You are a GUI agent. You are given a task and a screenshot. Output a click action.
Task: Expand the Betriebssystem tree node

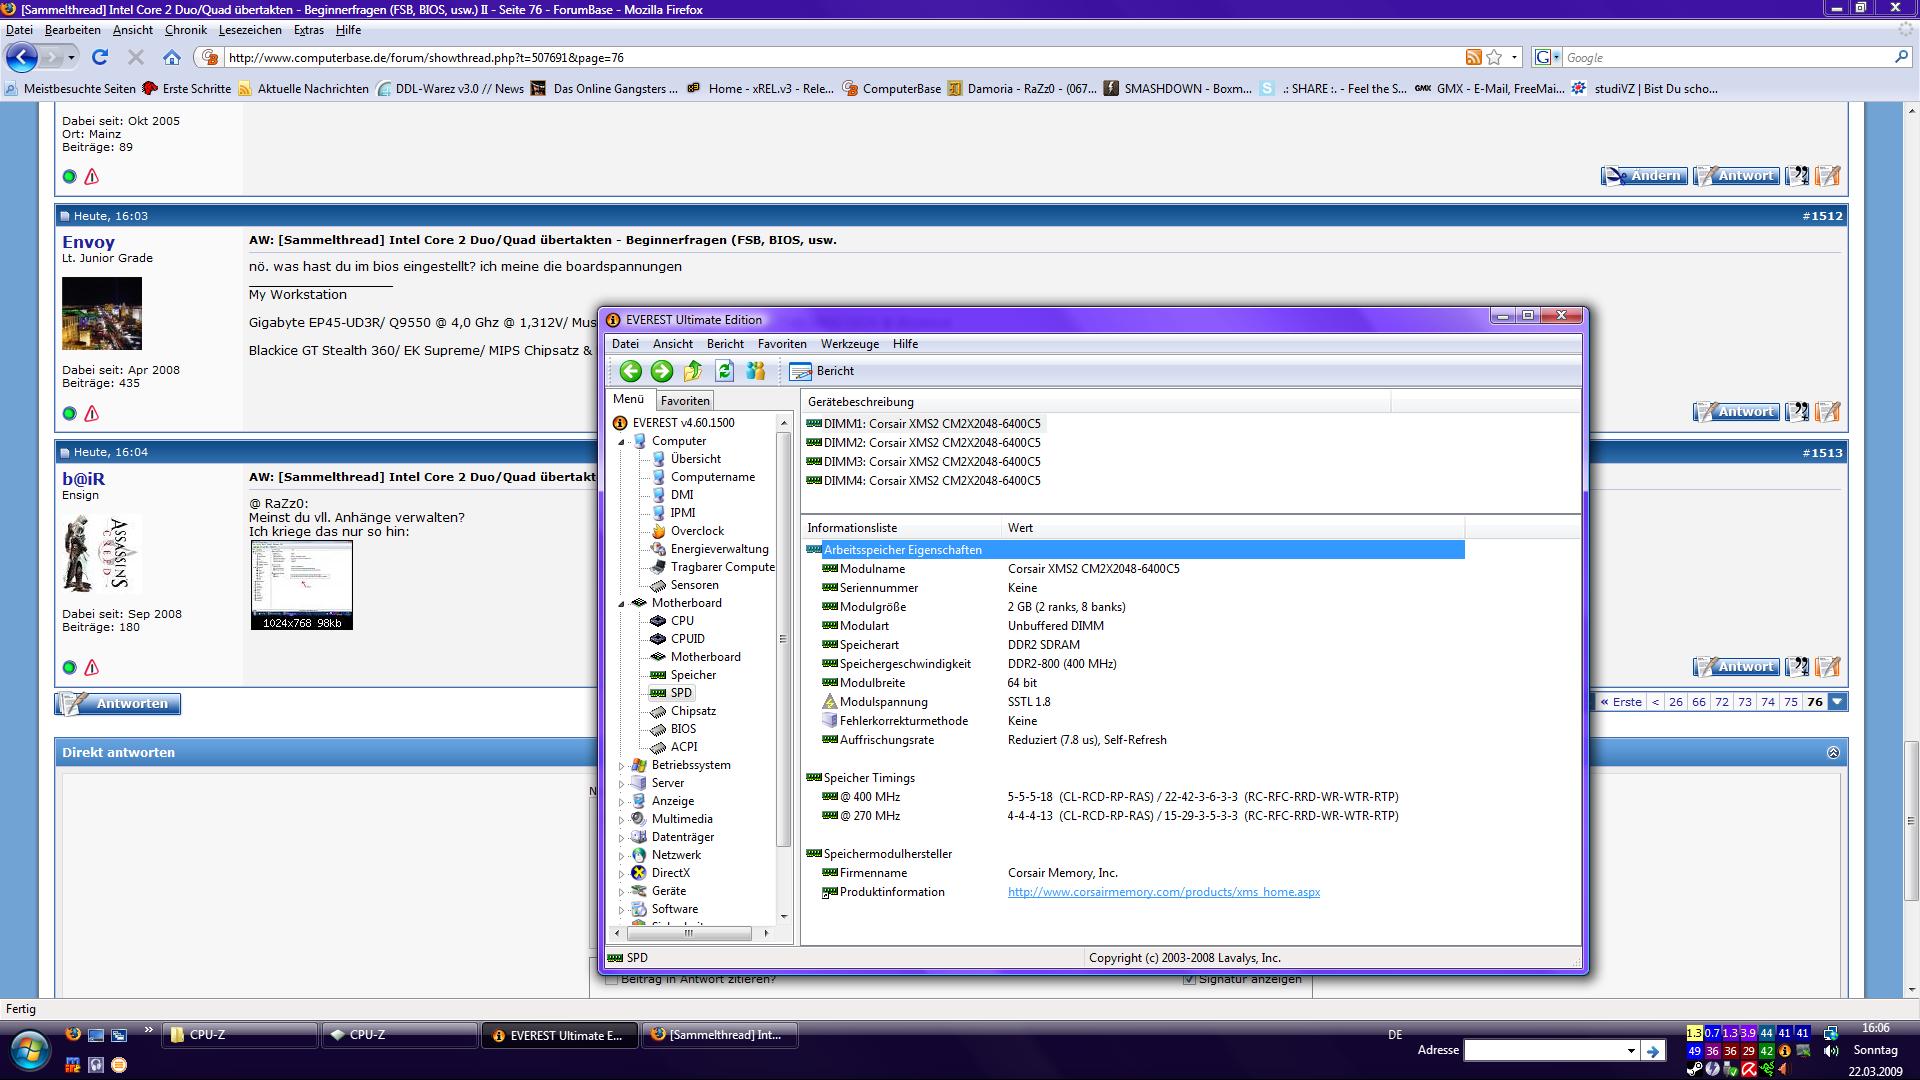(x=621, y=766)
